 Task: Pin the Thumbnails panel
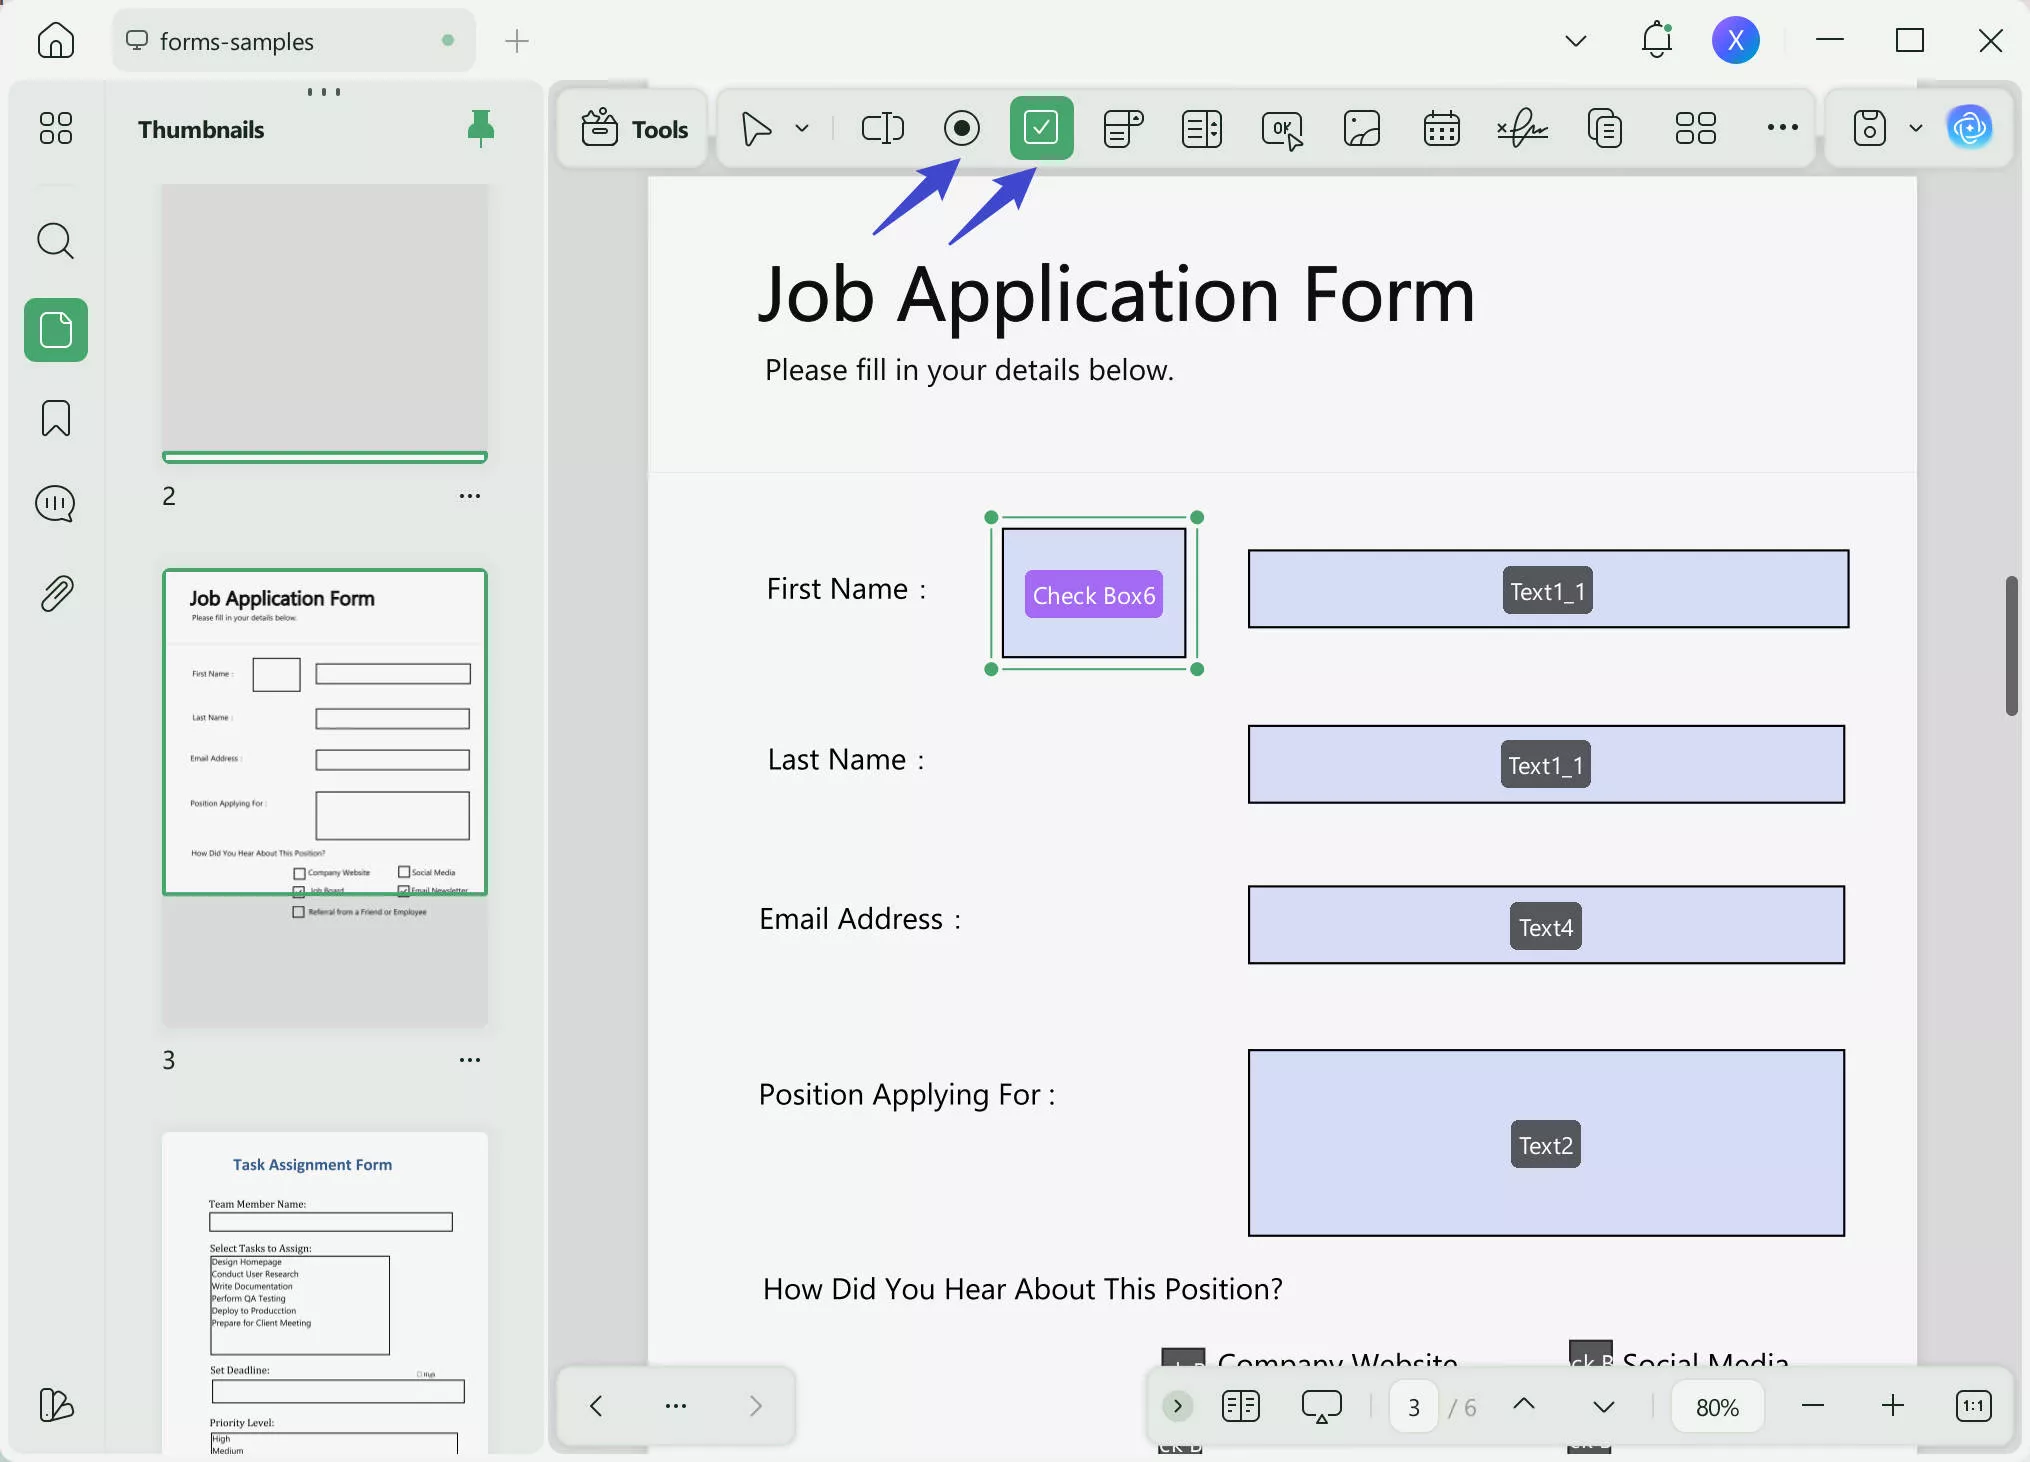click(x=480, y=128)
